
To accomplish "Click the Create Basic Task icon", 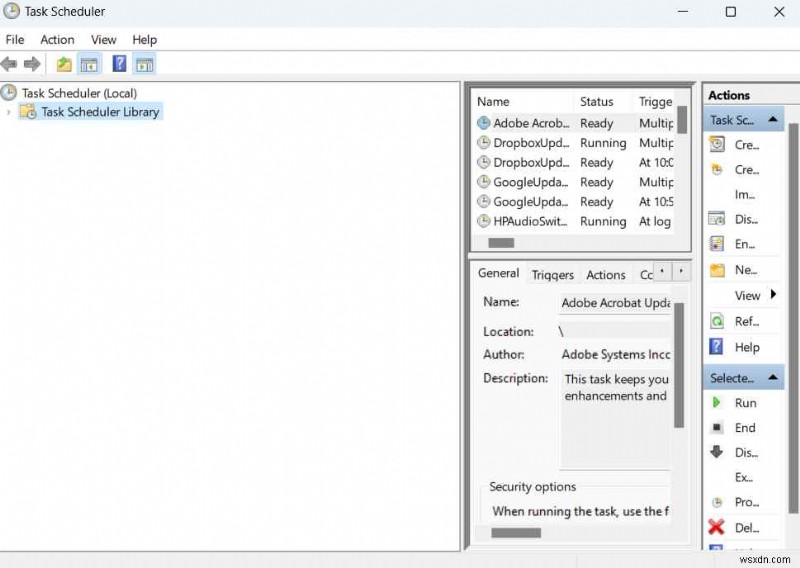I will pyautogui.click(x=717, y=144).
